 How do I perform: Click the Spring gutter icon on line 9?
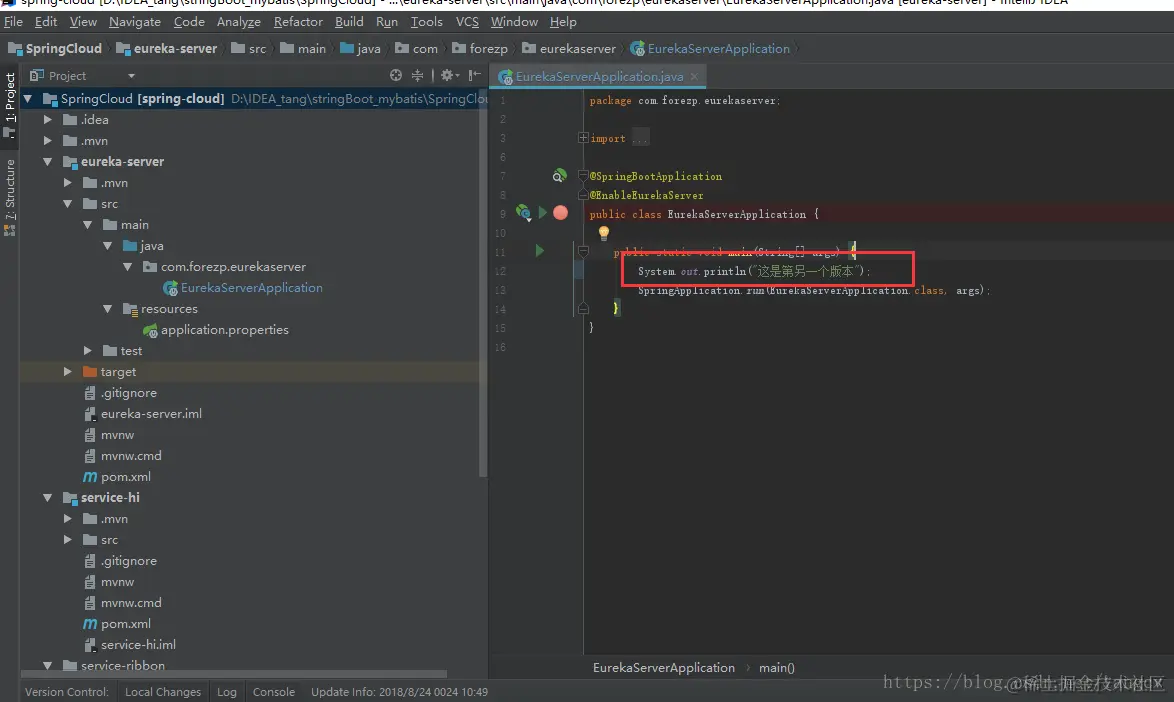(523, 213)
